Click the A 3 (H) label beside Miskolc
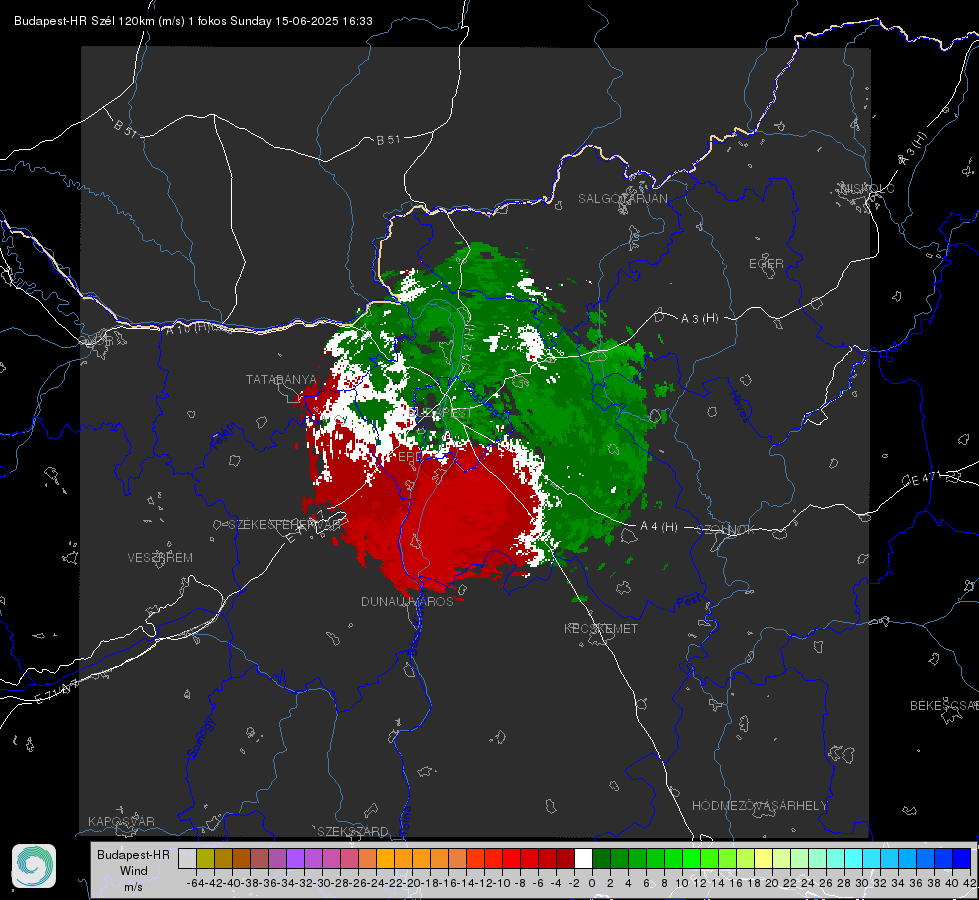Screen dimensions: 979x900 913,149
